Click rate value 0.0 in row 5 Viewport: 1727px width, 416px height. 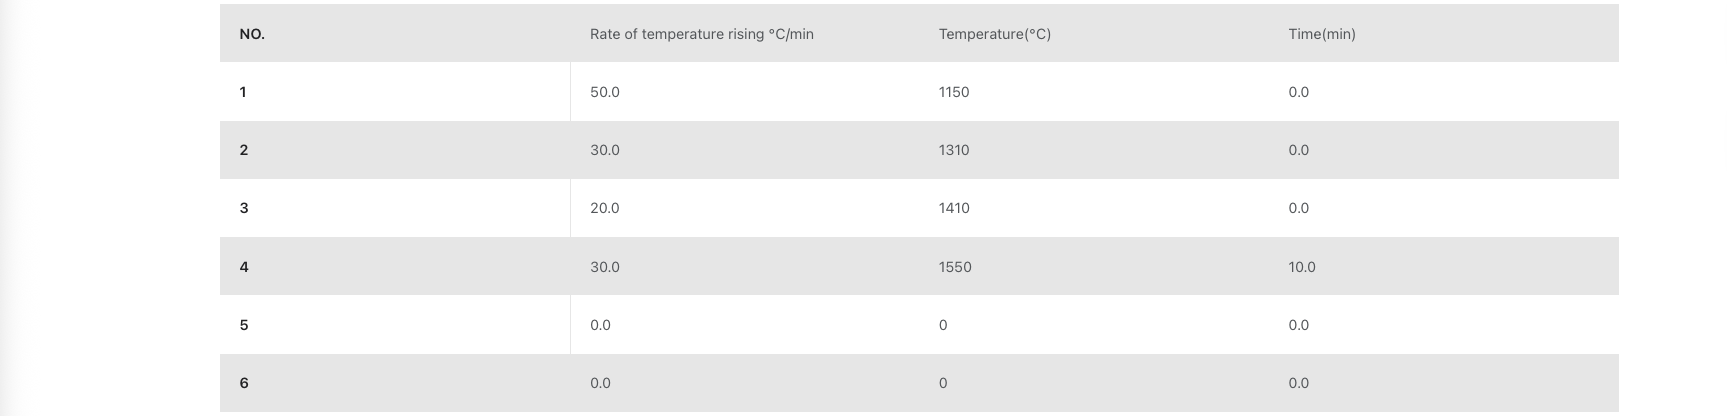point(600,325)
